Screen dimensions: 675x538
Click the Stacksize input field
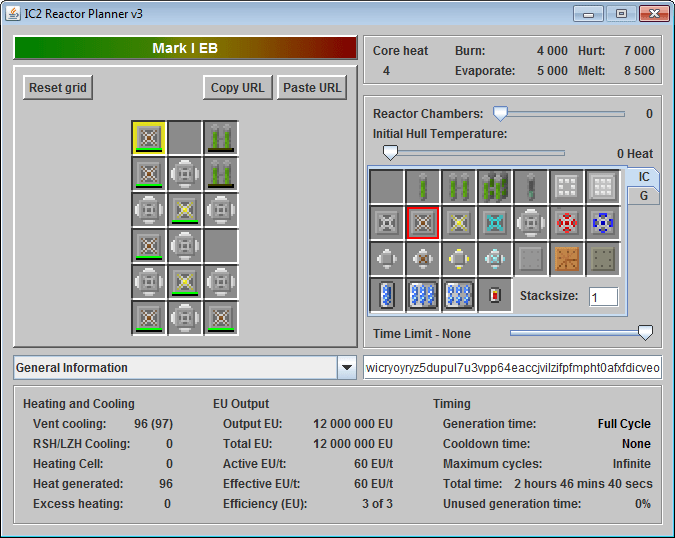coord(603,297)
